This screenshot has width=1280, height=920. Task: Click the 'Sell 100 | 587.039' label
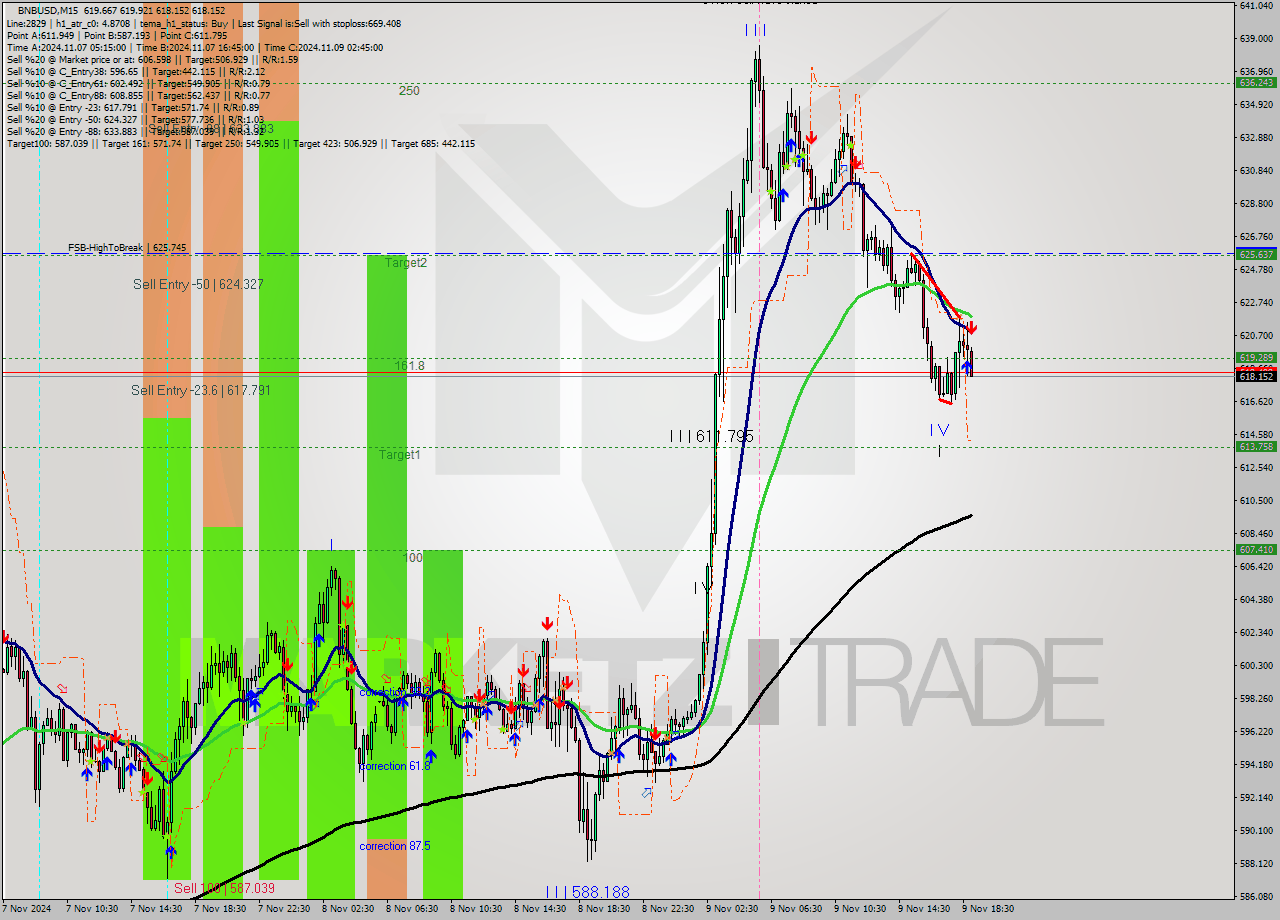click(x=224, y=888)
